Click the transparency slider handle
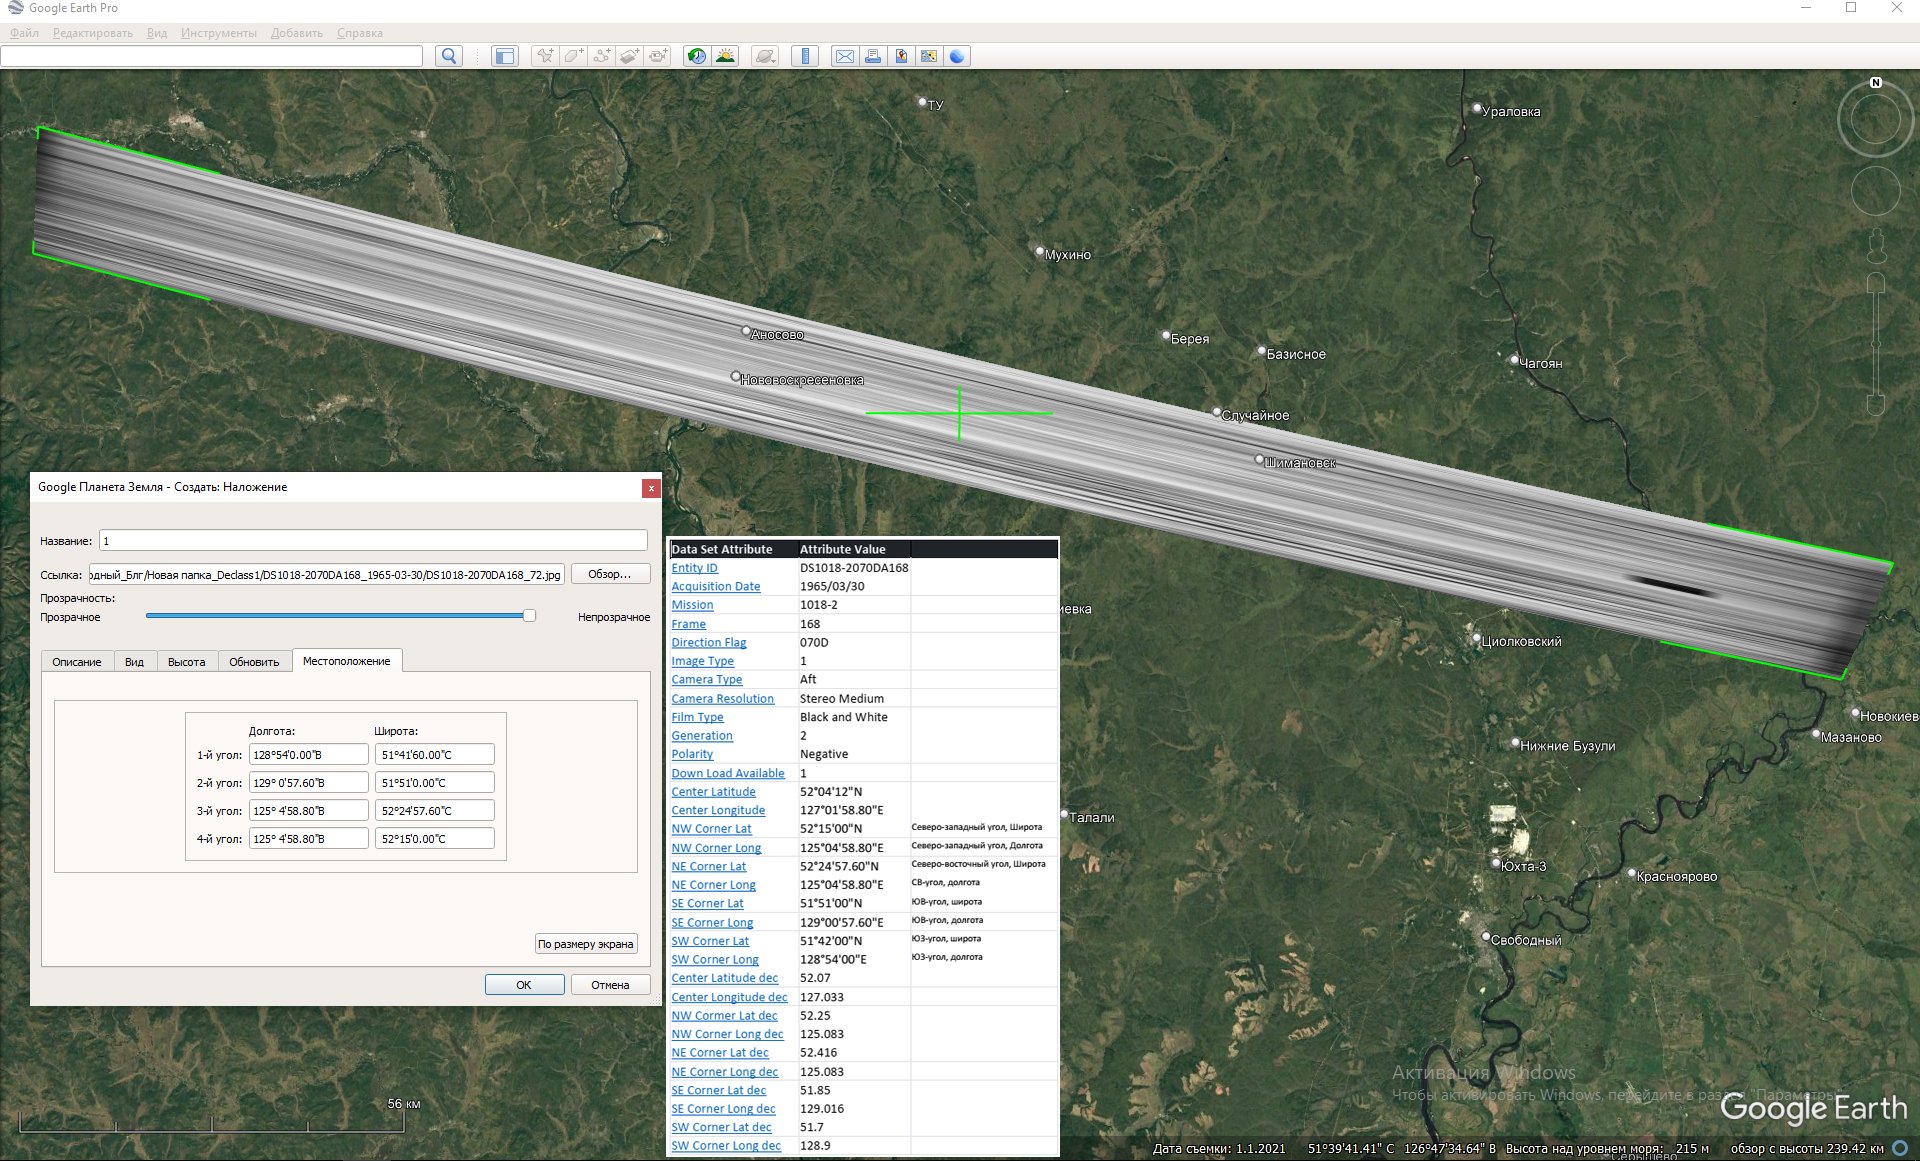This screenshot has height=1161, width=1920. click(x=529, y=616)
